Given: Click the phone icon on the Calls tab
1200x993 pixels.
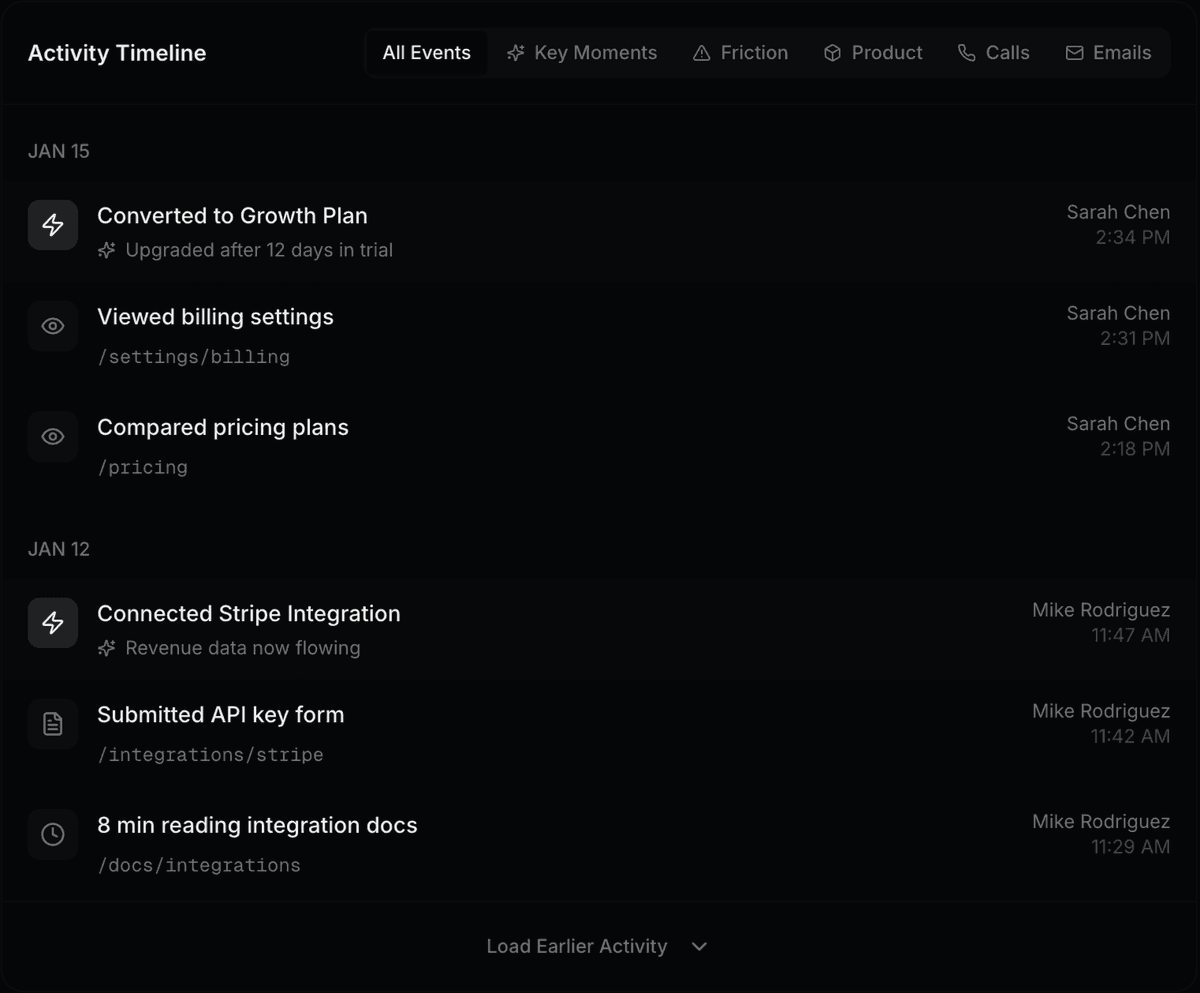Looking at the screenshot, I should tap(965, 52).
